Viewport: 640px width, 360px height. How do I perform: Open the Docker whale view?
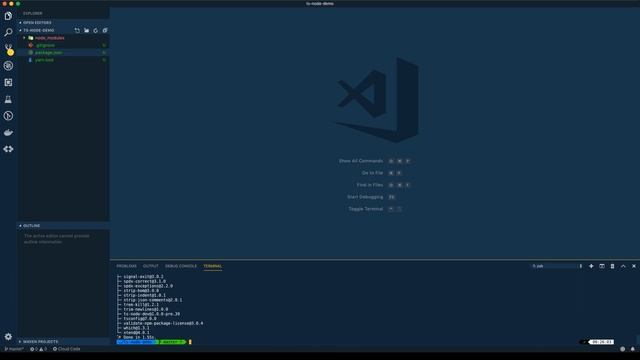(x=8, y=132)
